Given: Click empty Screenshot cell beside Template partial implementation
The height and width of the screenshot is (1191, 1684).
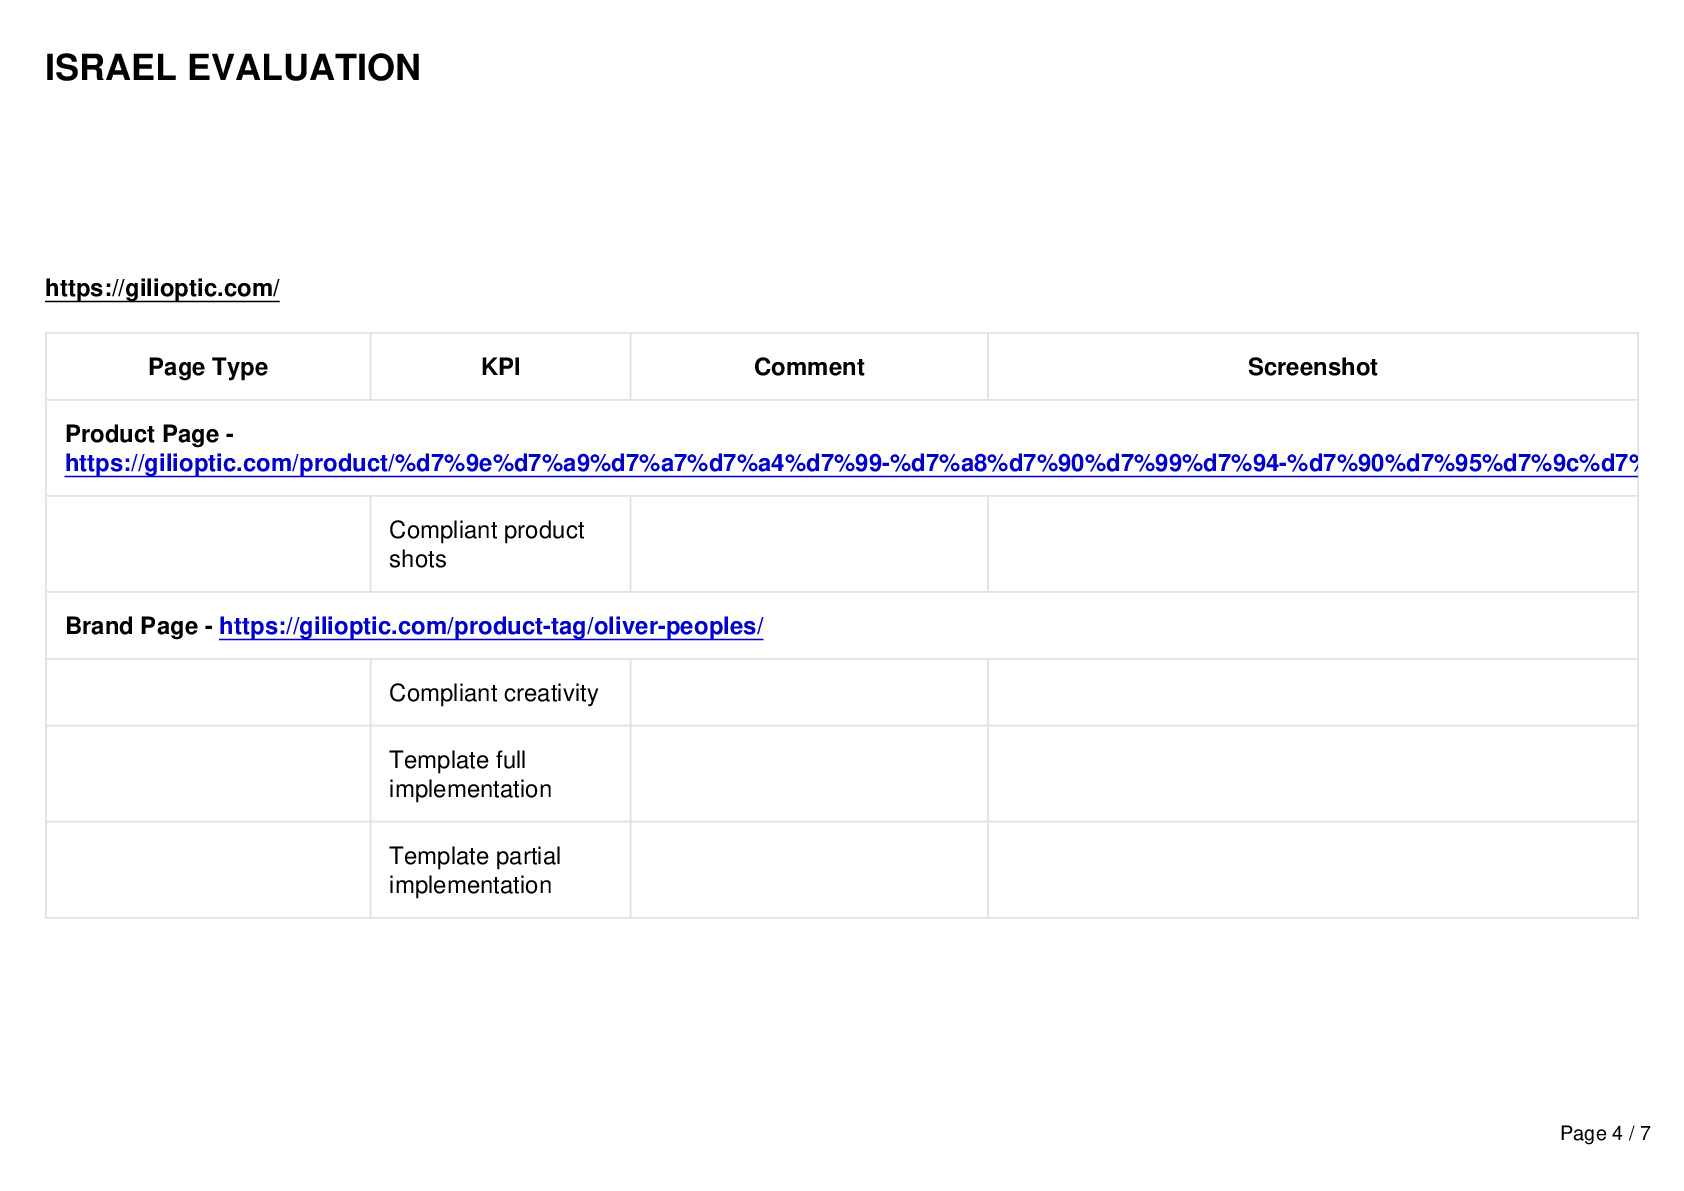Looking at the screenshot, I should [1313, 870].
